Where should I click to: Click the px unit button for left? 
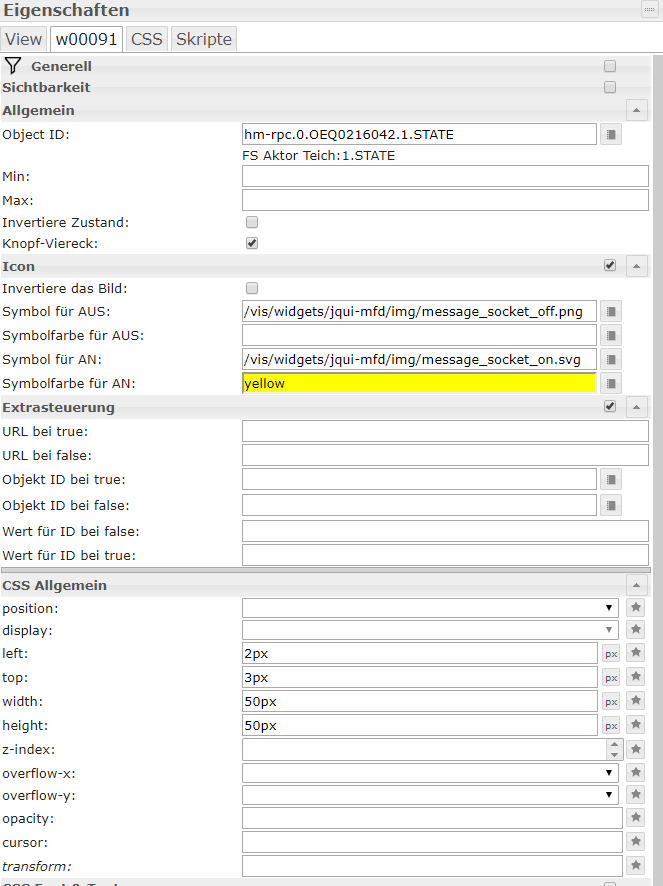click(611, 654)
